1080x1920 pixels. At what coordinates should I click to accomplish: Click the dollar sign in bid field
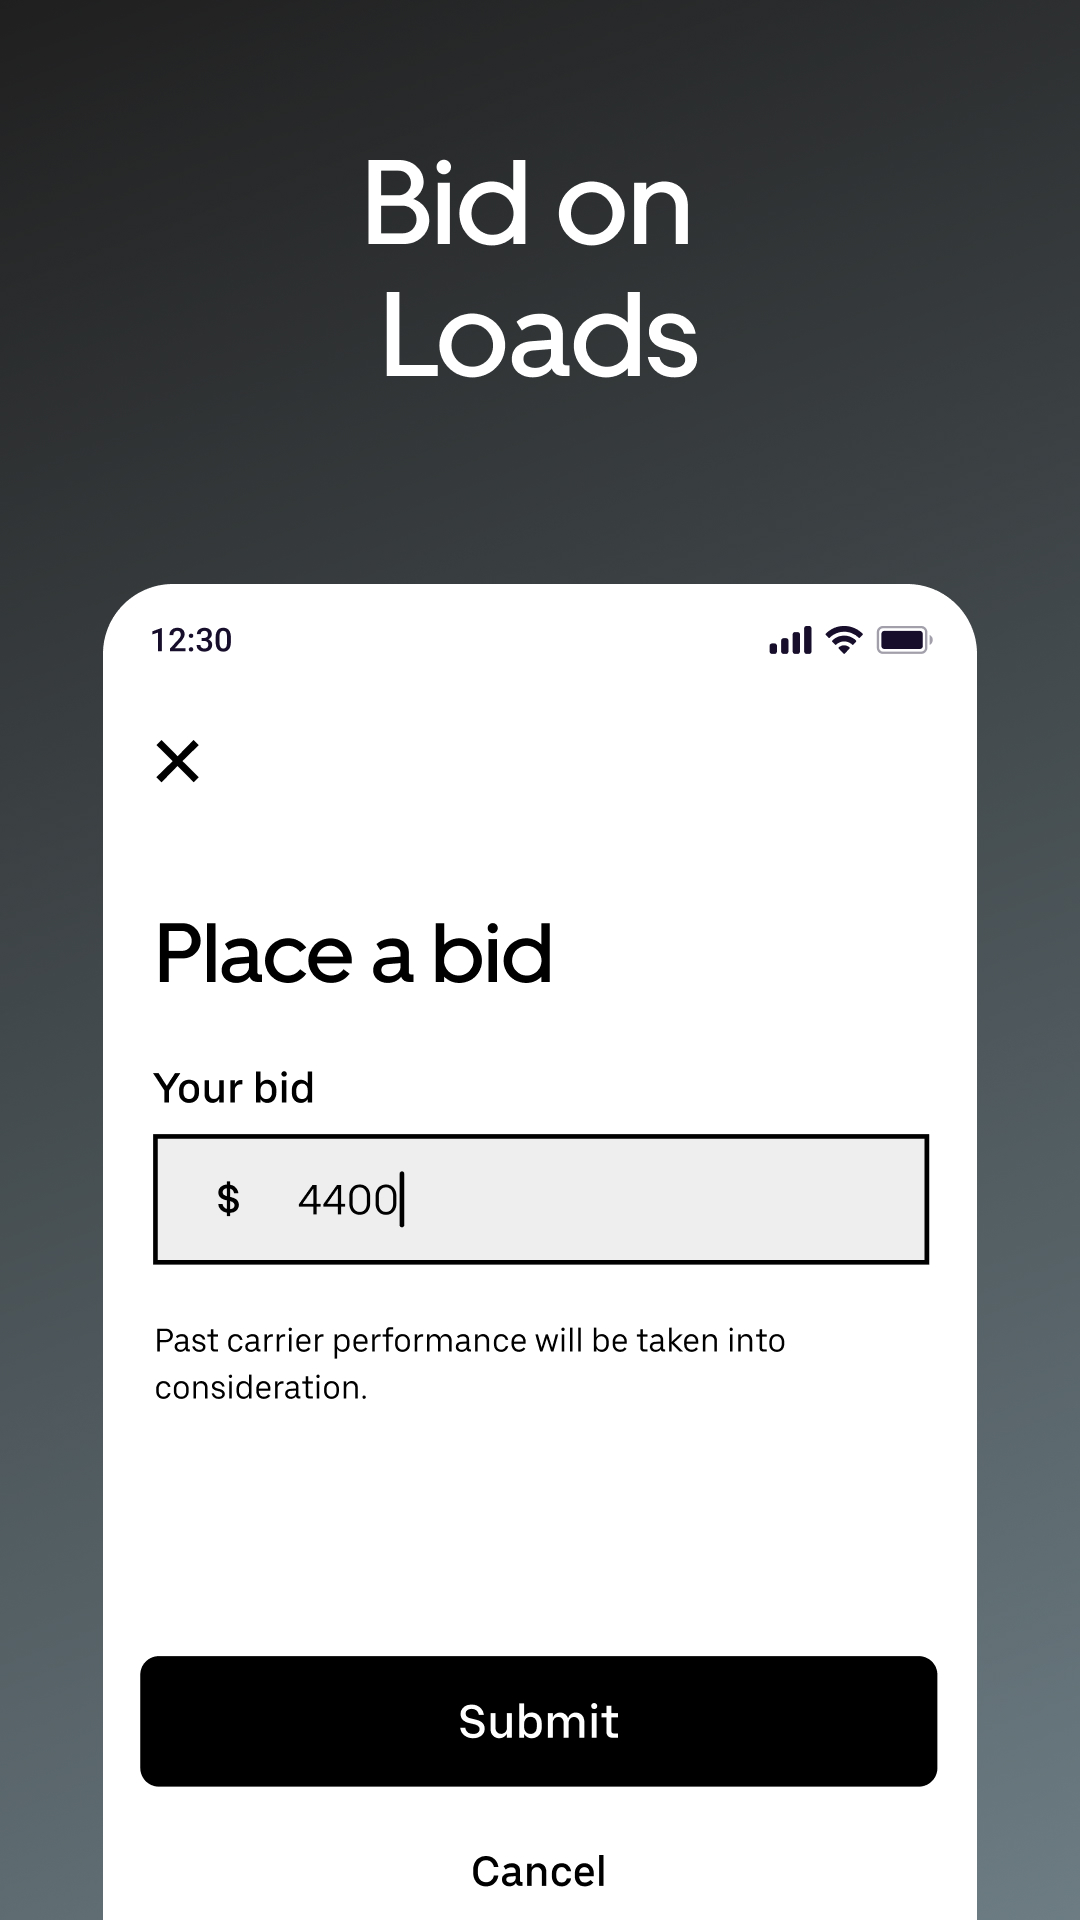(x=228, y=1199)
